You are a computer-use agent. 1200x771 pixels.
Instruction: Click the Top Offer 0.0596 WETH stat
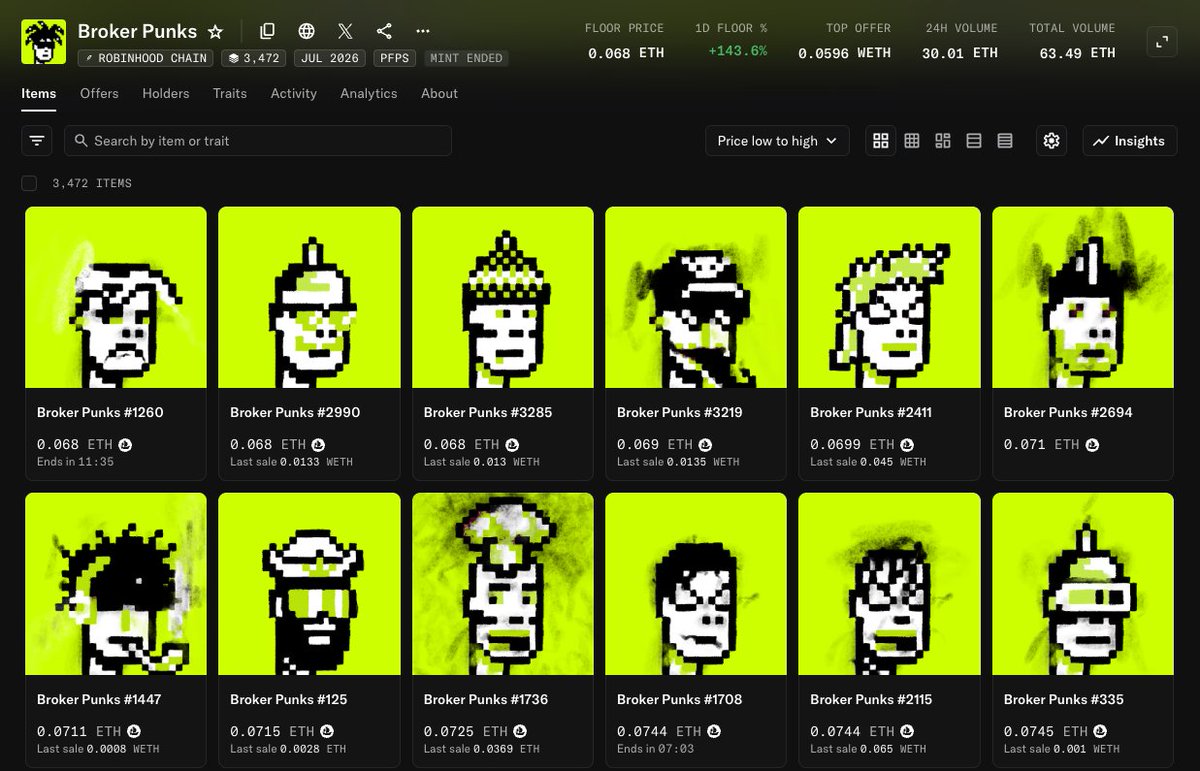844,41
